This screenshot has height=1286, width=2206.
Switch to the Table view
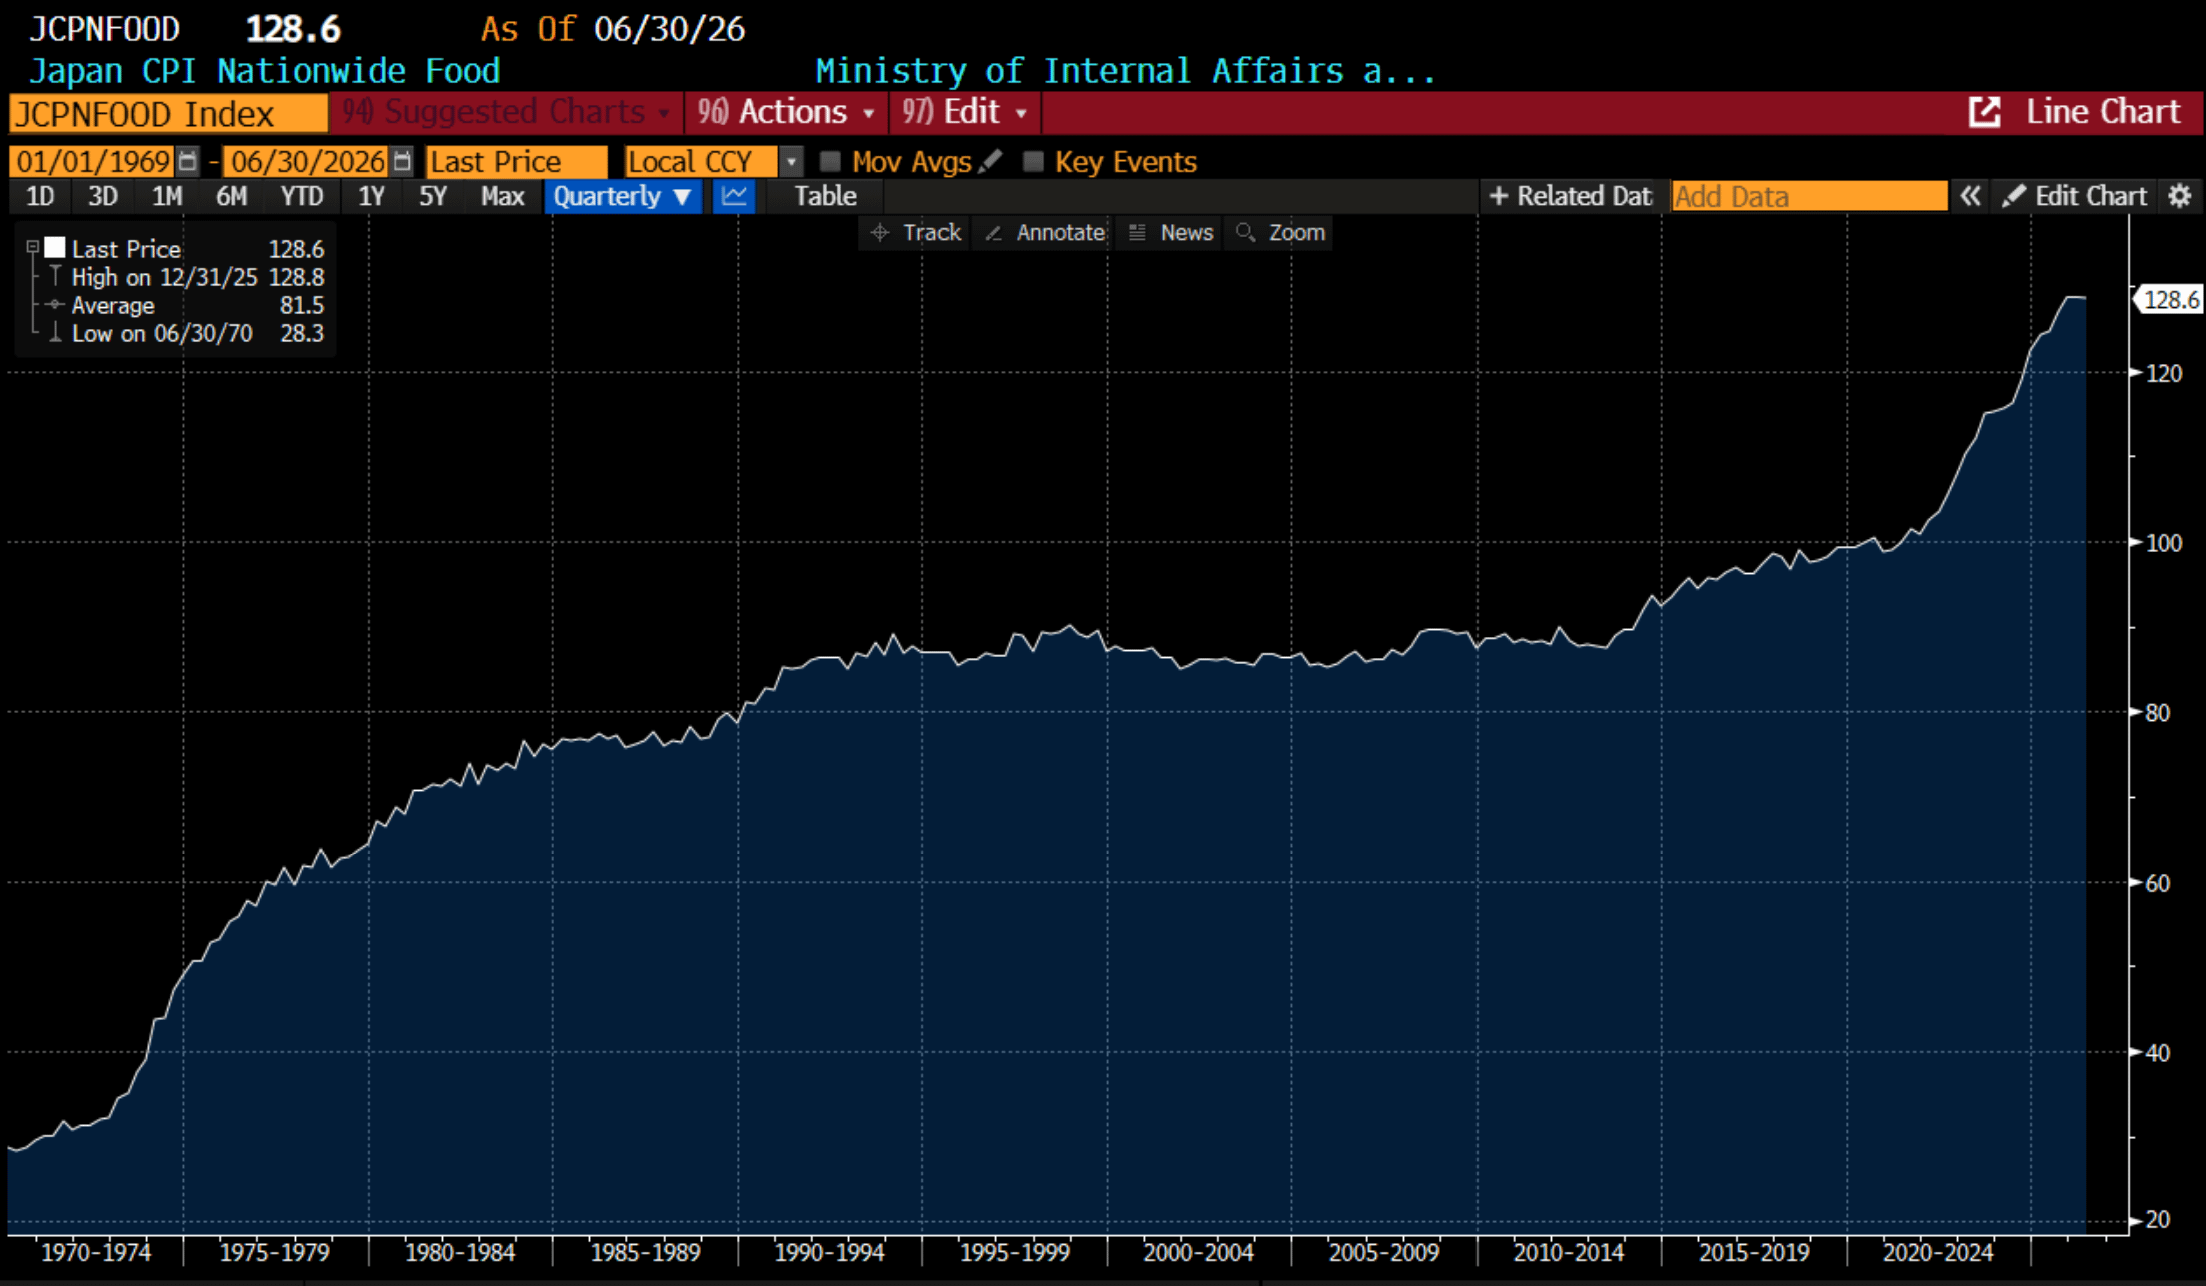pyautogui.click(x=825, y=196)
